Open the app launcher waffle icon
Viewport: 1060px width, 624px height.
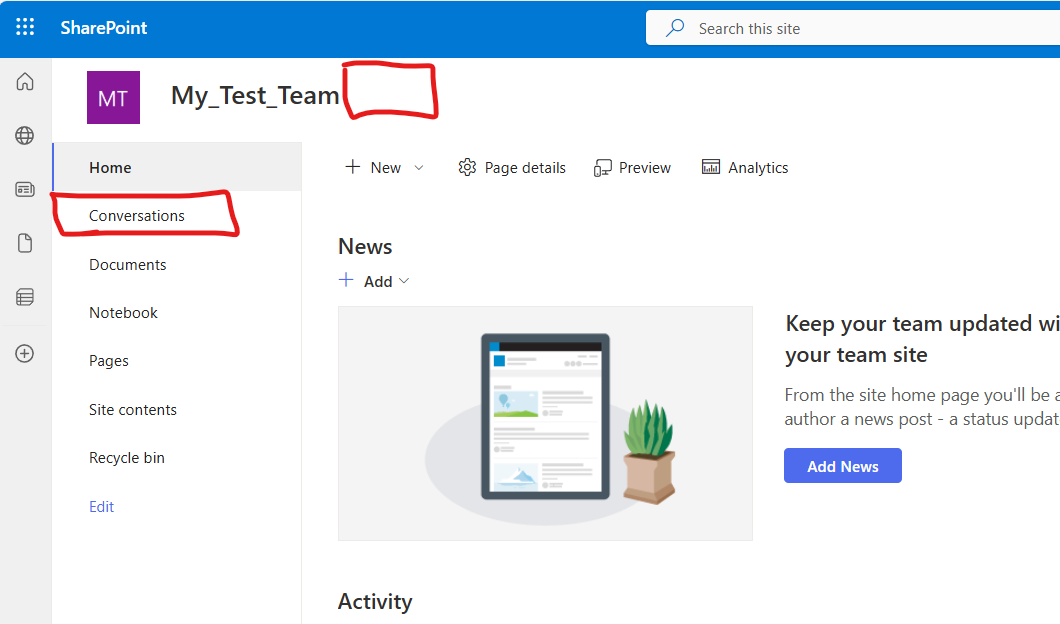[25, 27]
